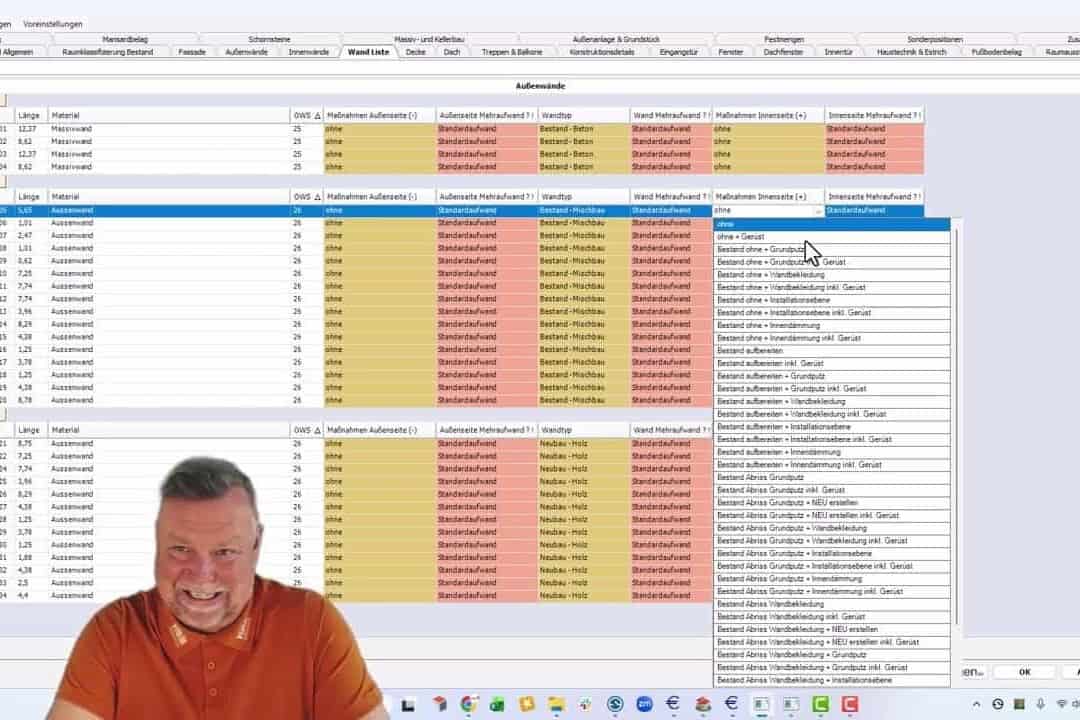This screenshot has height=720, width=1080.
Task: Open the blue Zoom taskbar icon
Action: tap(644, 704)
